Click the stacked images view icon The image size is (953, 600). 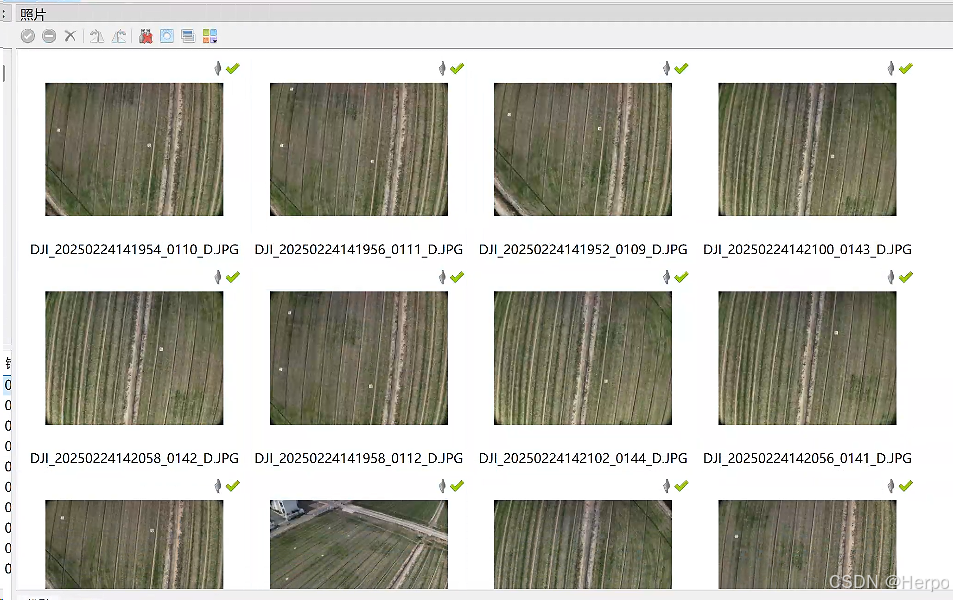(x=188, y=36)
